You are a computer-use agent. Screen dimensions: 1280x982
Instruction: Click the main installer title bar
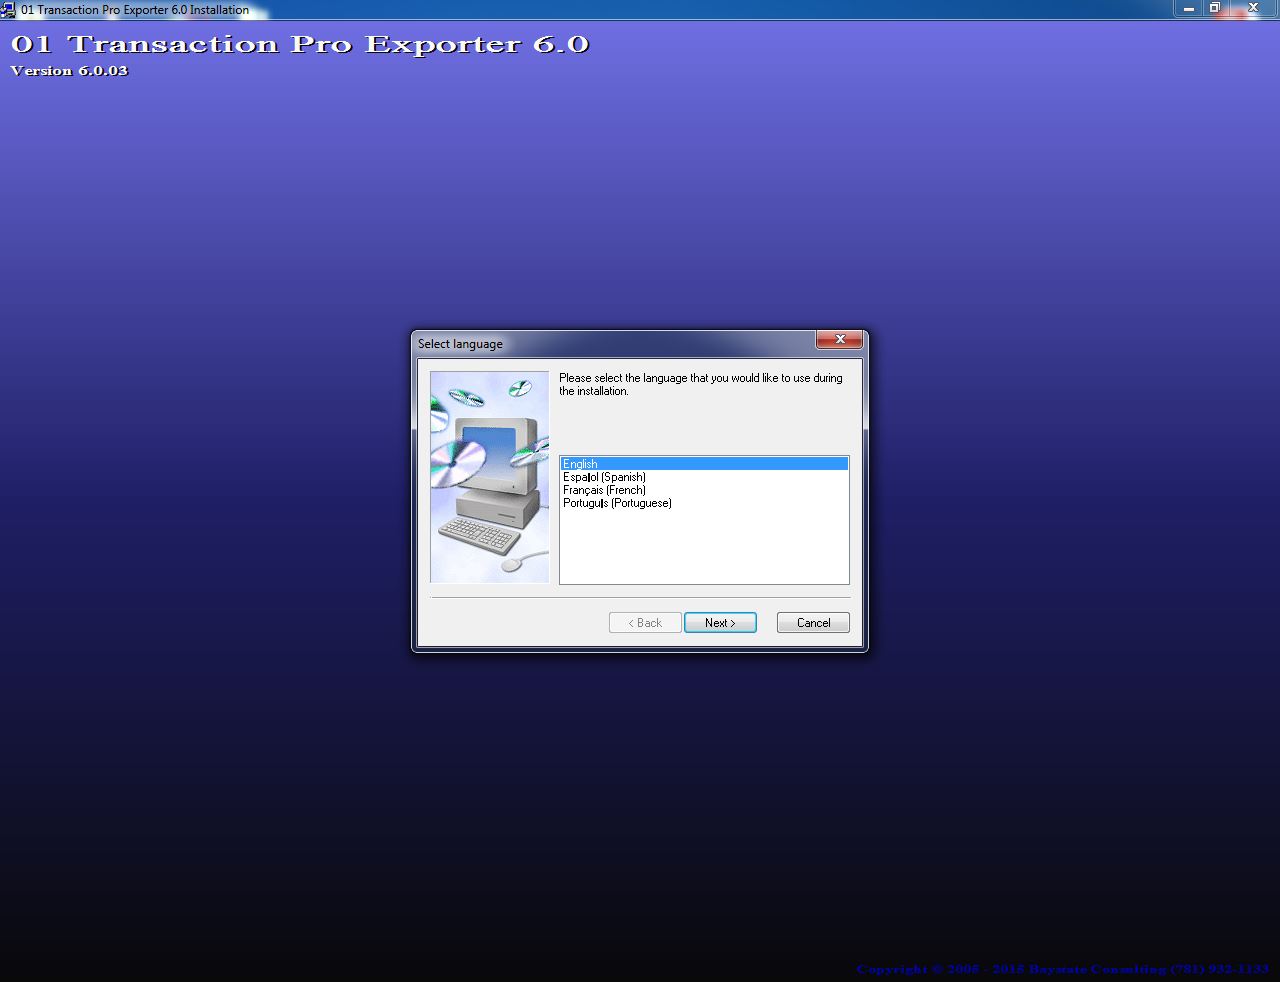point(600,9)
